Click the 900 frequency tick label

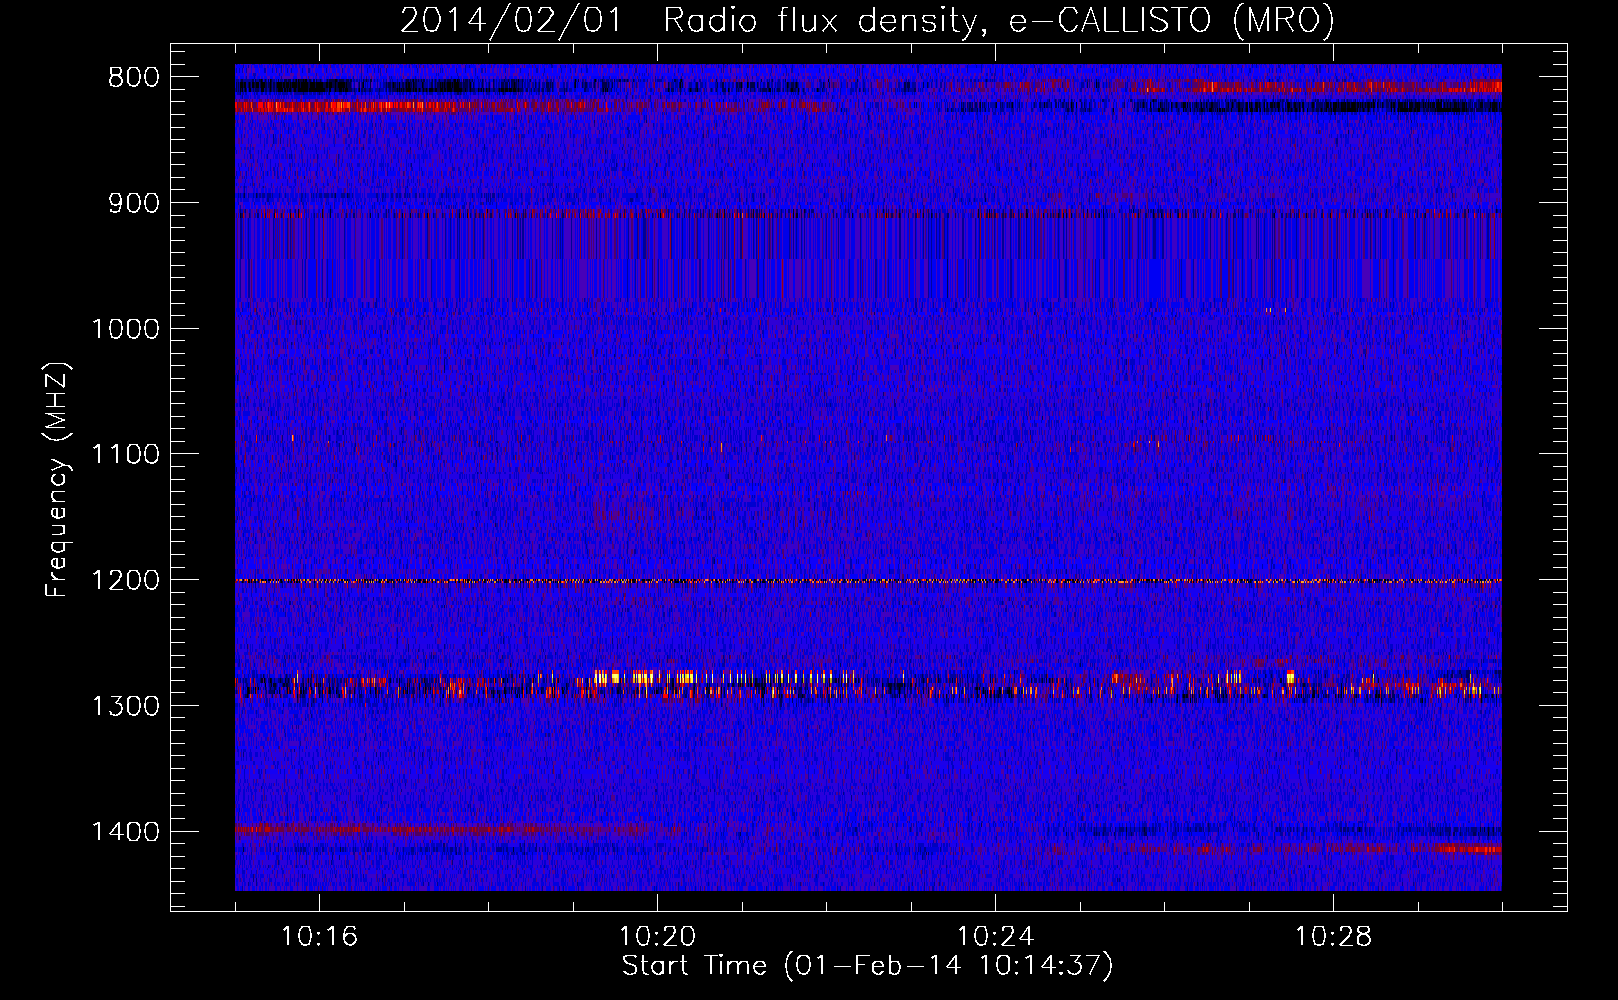click(133, 203)
